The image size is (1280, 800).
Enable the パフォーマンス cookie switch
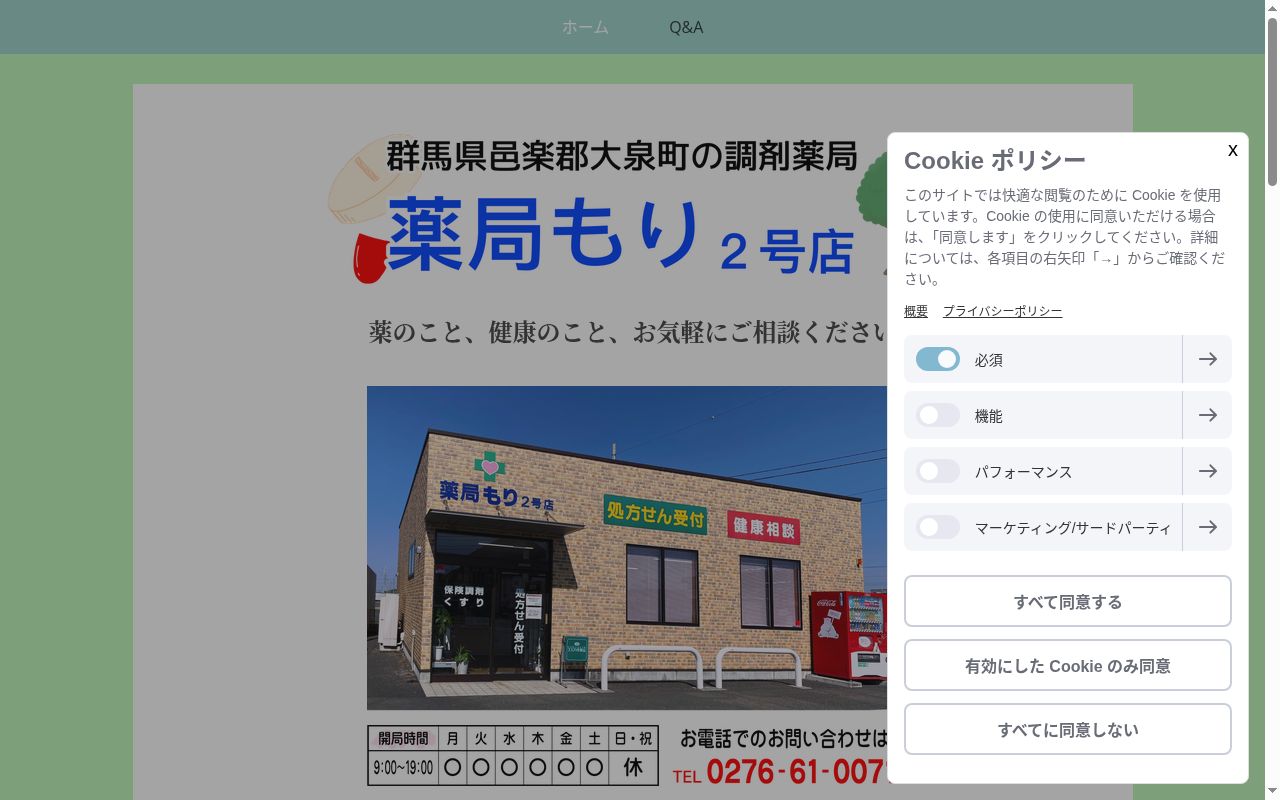coord(938,471)
